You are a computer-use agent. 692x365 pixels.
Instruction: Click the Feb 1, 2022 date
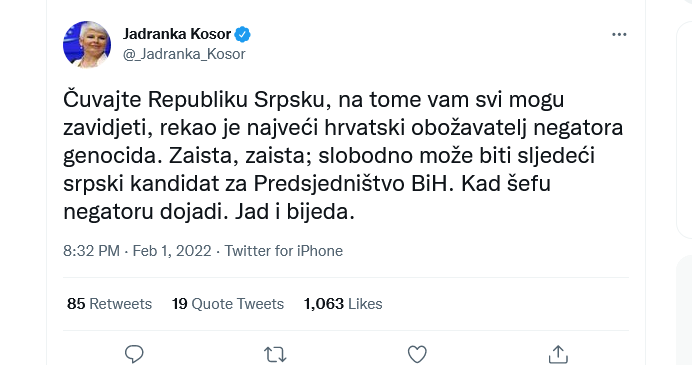click(172, 251)
